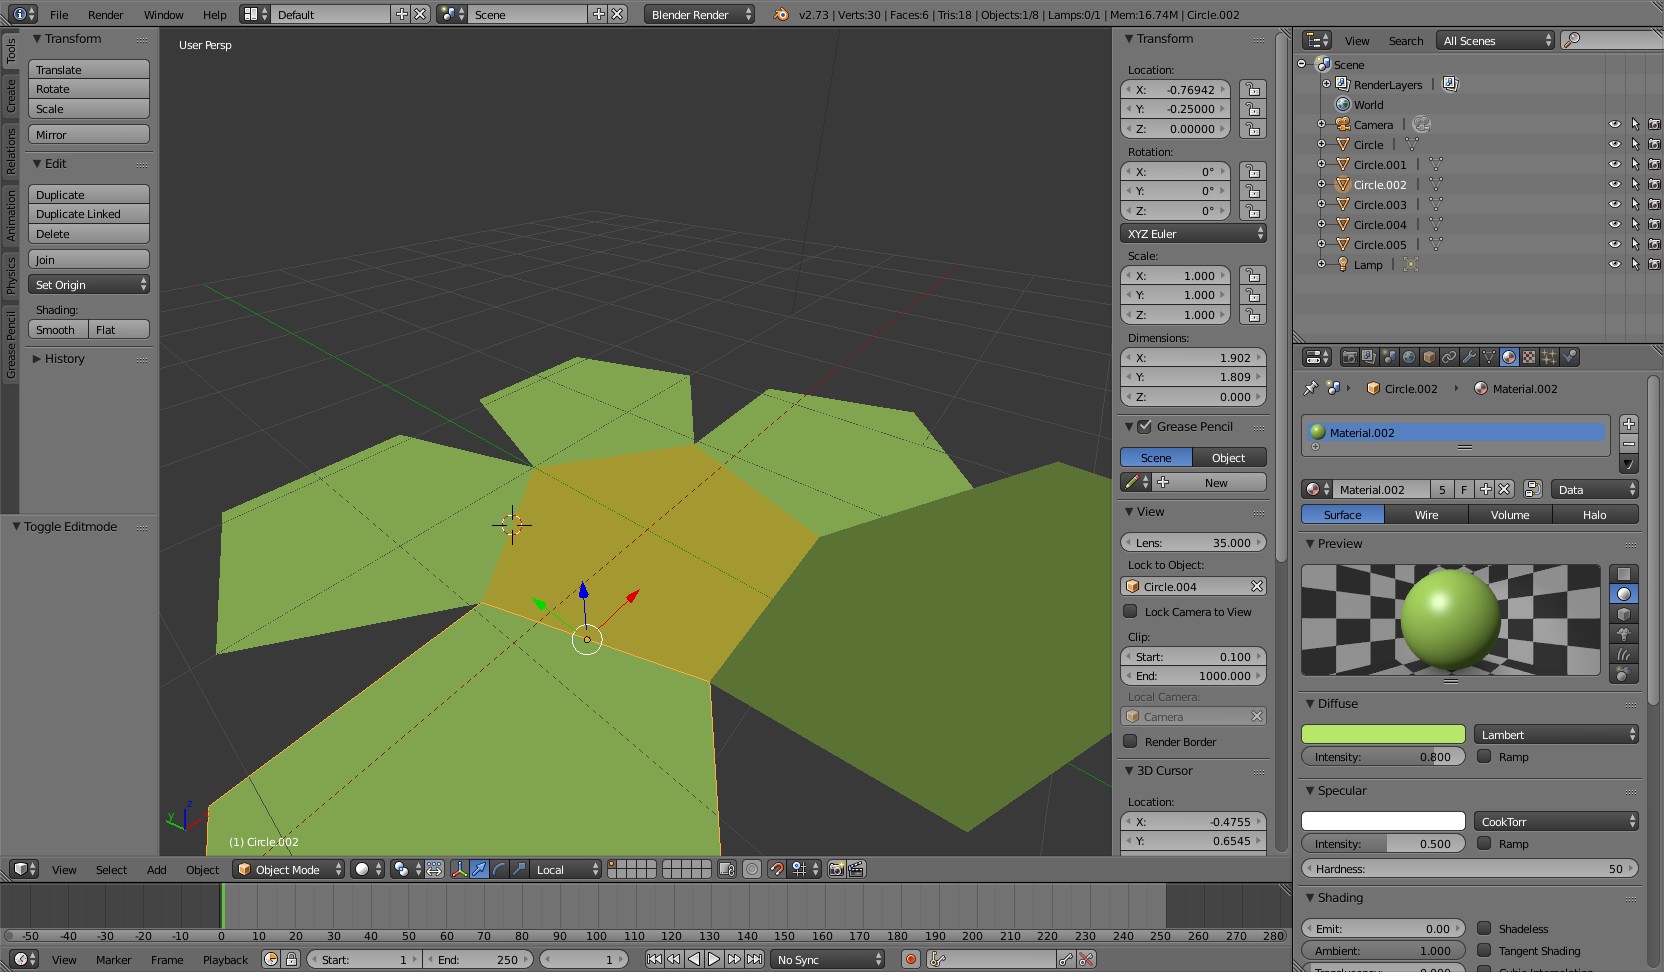The height and width of the screenshot is (972, 1664).
Task: Open the Render properties tab (camera icon)
Action: pyautogui.click(x=1349, y=357)
